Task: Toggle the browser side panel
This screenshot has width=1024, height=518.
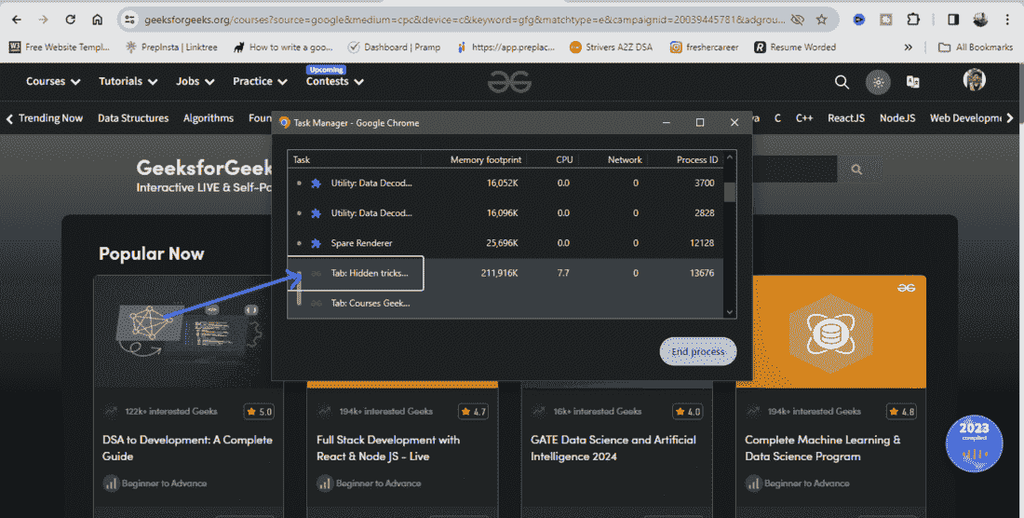Action: tap(953, 20)
